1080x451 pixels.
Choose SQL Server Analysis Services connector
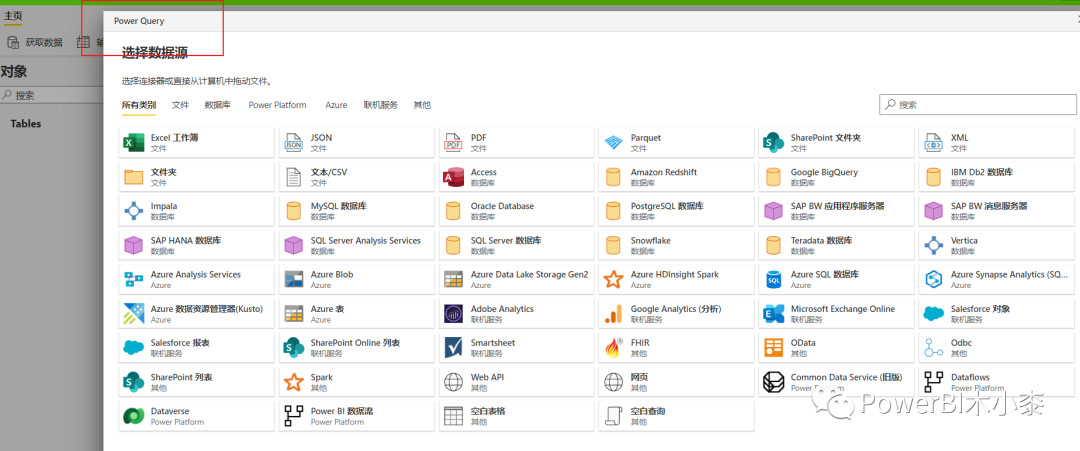click(x=356, y=245)
